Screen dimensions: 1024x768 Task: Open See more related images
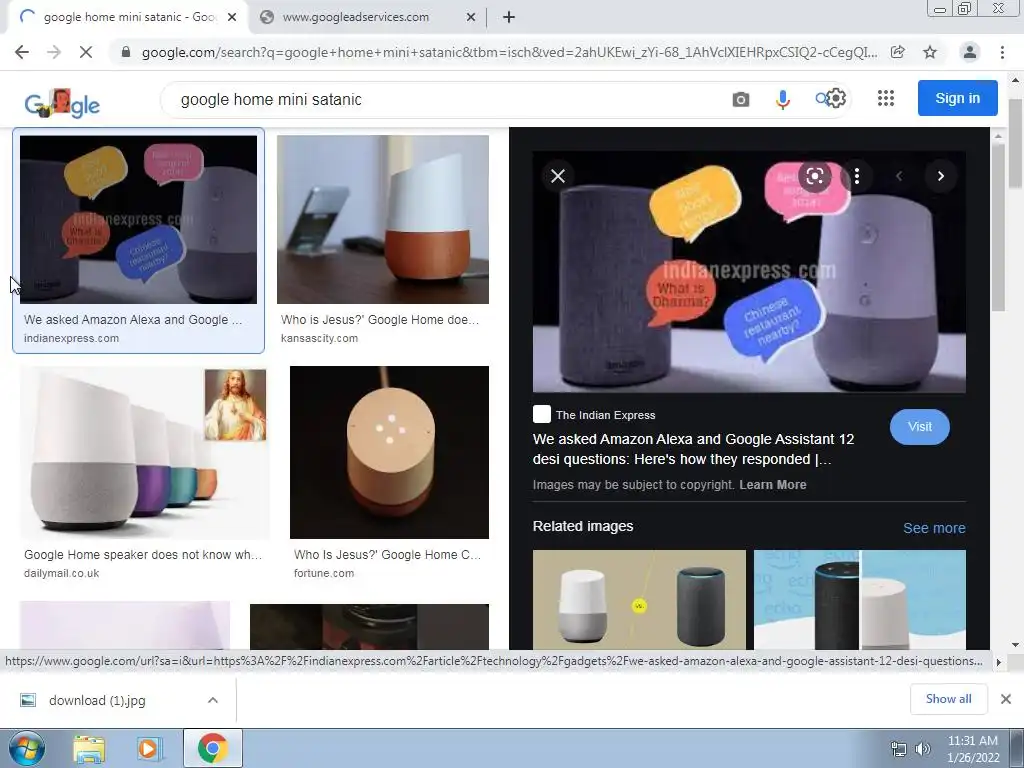pos(934,528)
